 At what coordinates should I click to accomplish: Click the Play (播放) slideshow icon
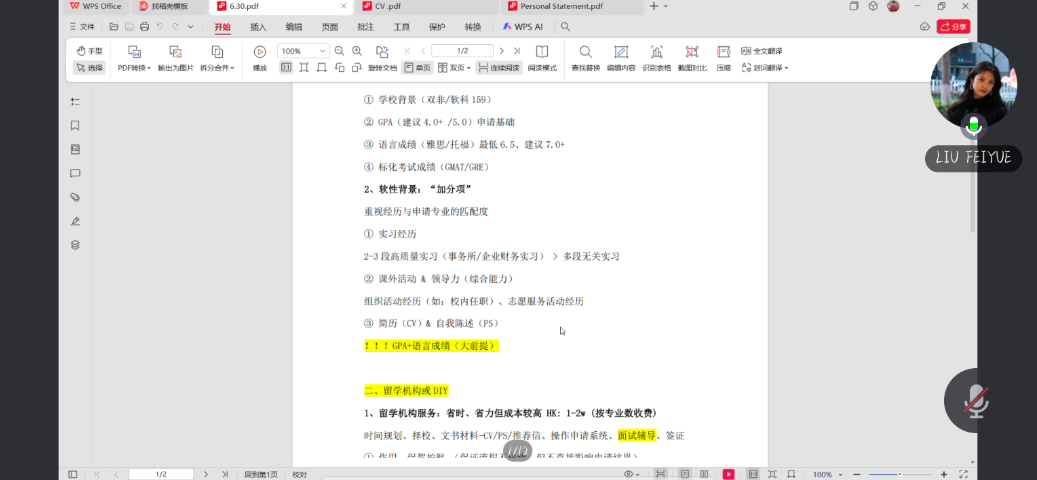(259, 52)
